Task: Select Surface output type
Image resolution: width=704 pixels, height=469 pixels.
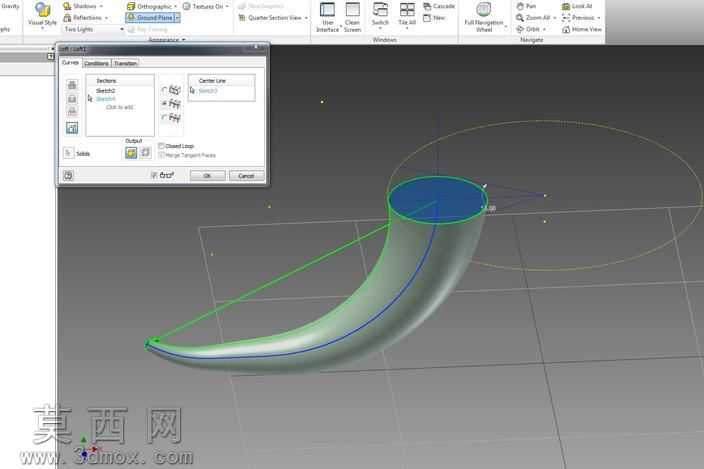Action: tap(145, 153)
